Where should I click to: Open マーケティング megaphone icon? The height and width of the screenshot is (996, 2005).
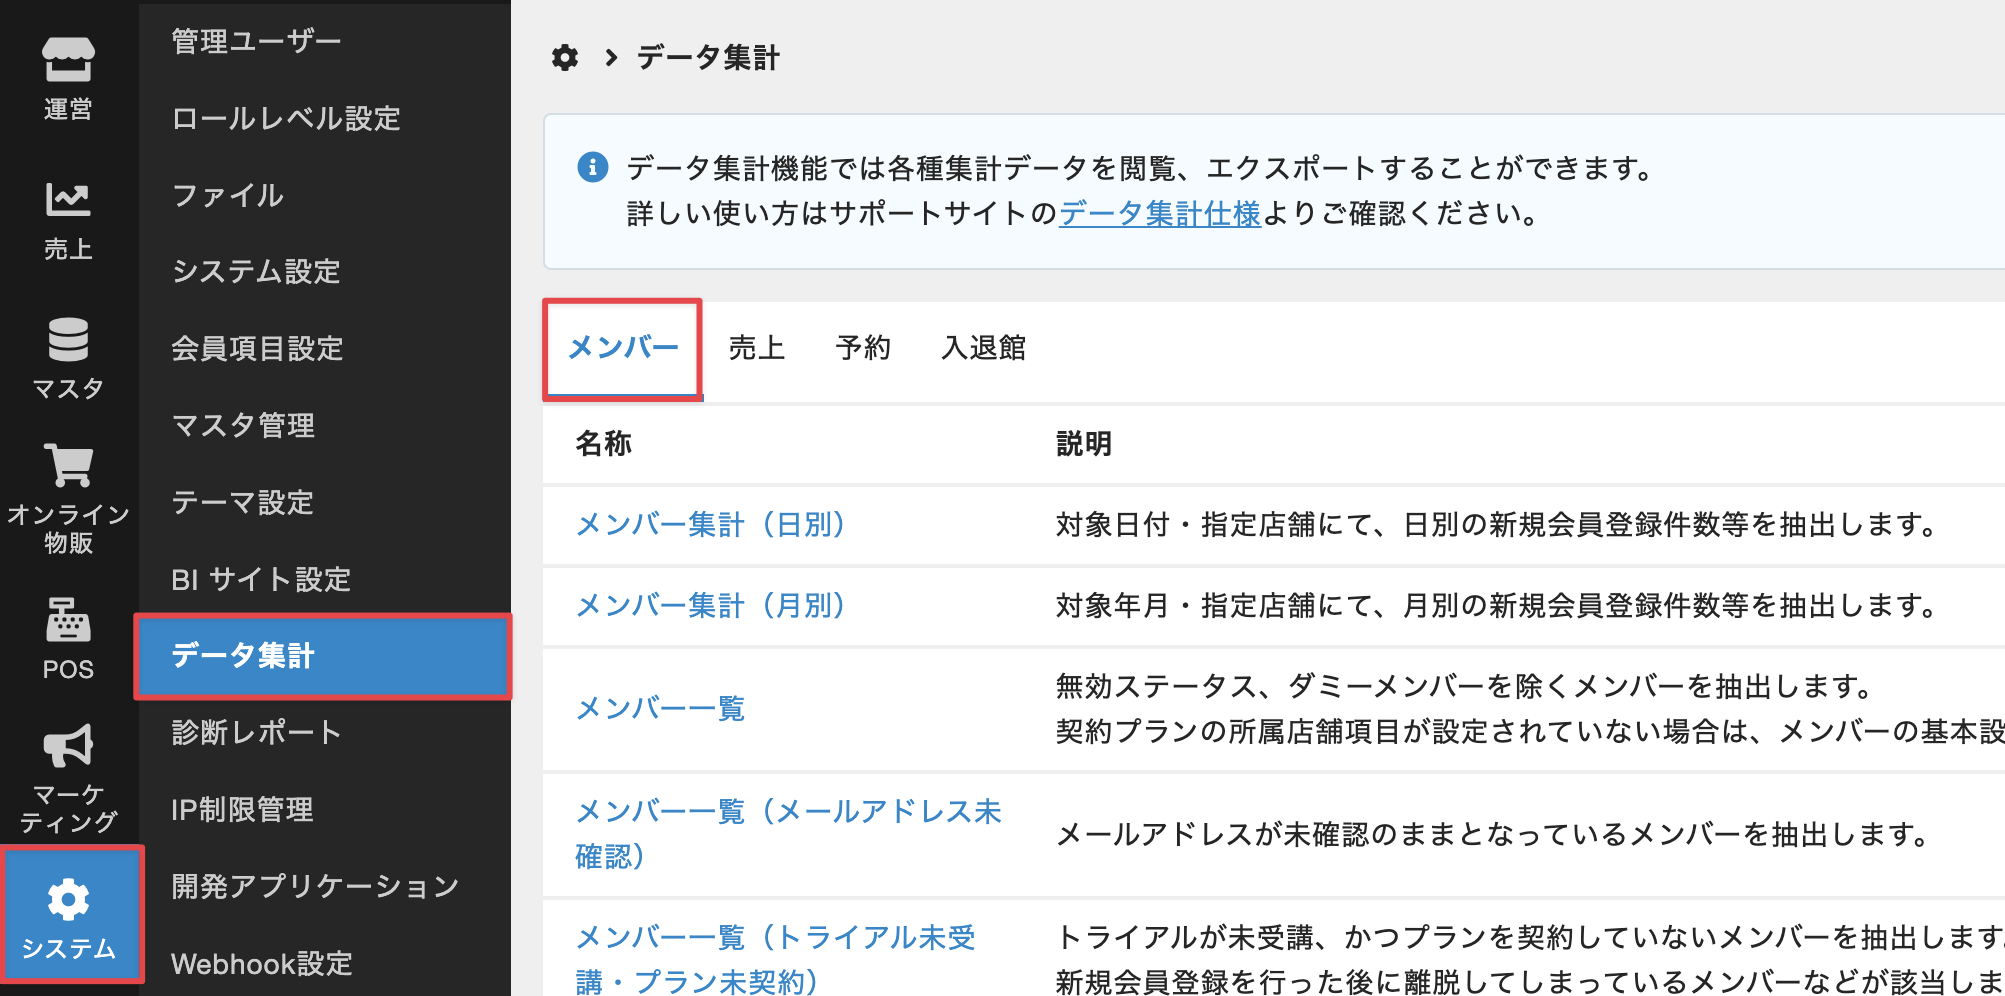[68, 746]
